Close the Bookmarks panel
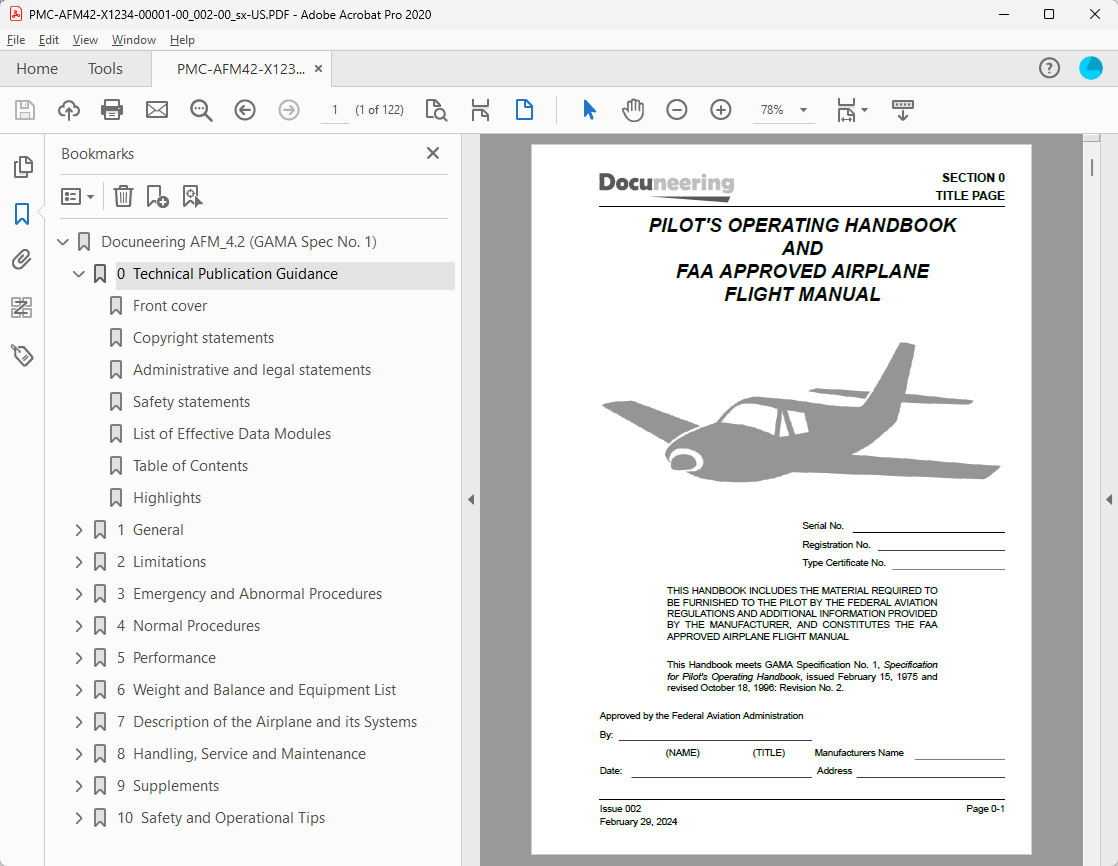The width and height of the screenshot is (1118, 866). (x=433, y=153)
